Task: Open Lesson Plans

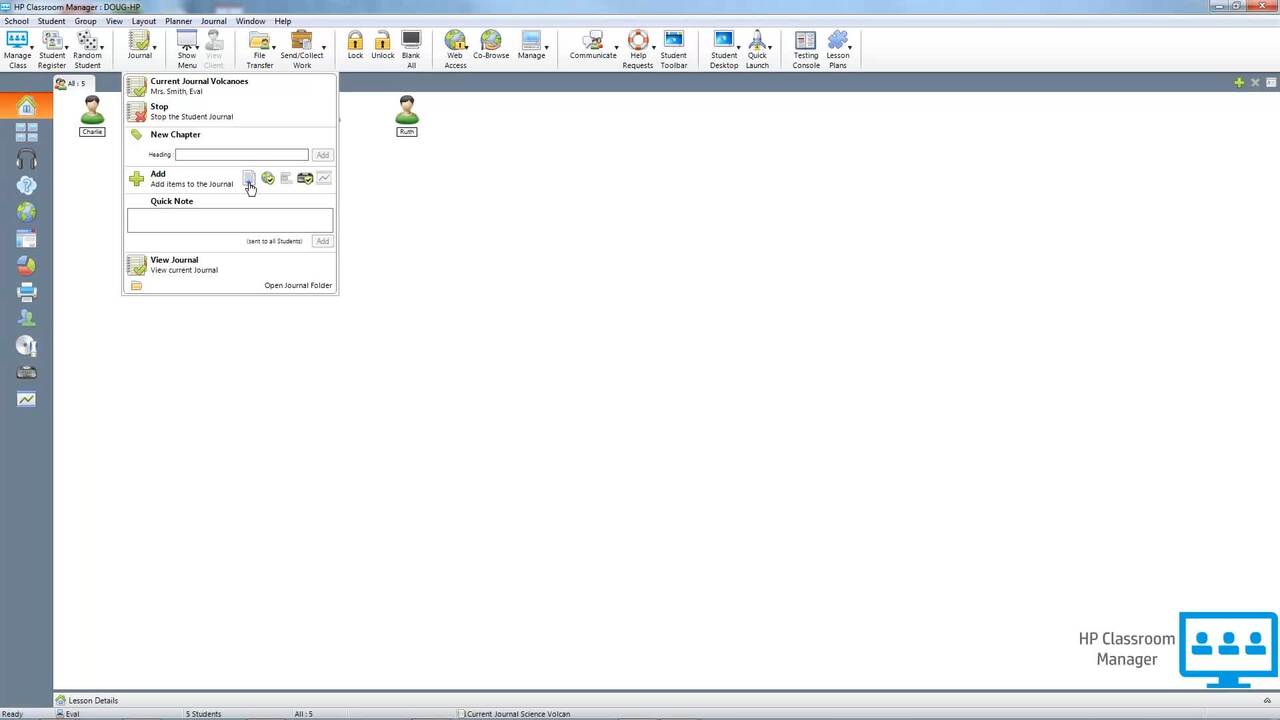Action: 838,49
